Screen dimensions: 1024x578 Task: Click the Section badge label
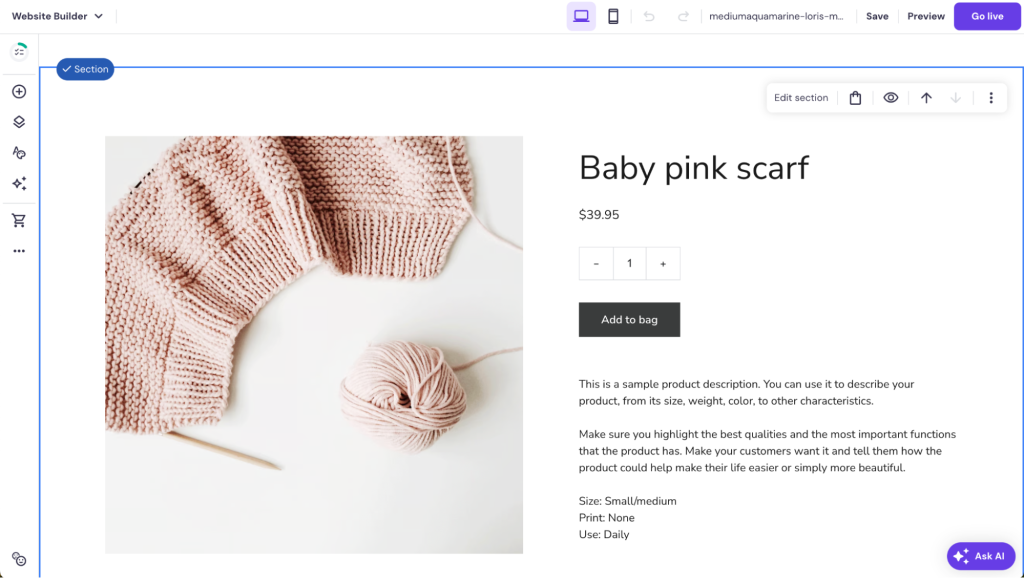tap(85, 69)
